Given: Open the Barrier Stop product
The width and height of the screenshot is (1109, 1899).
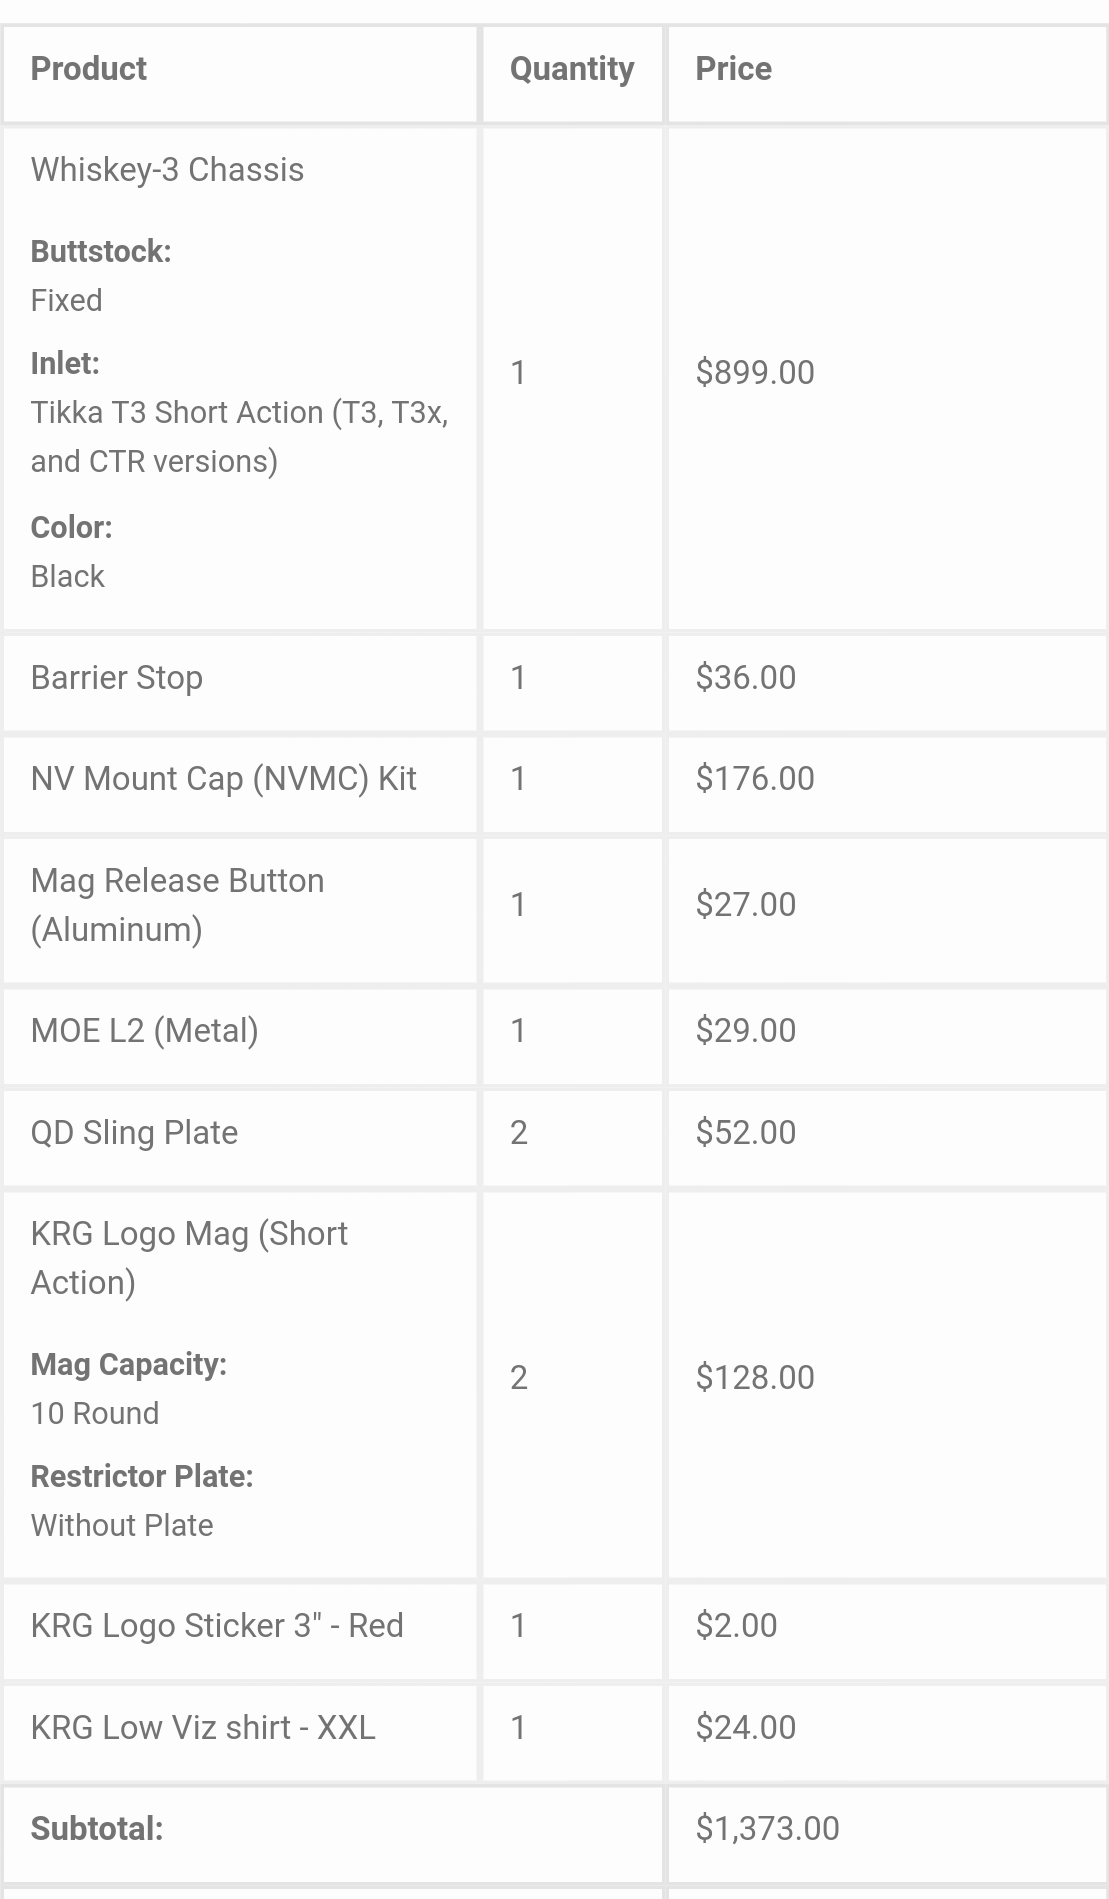Looking at the screenshot, I should click(117, 678).
